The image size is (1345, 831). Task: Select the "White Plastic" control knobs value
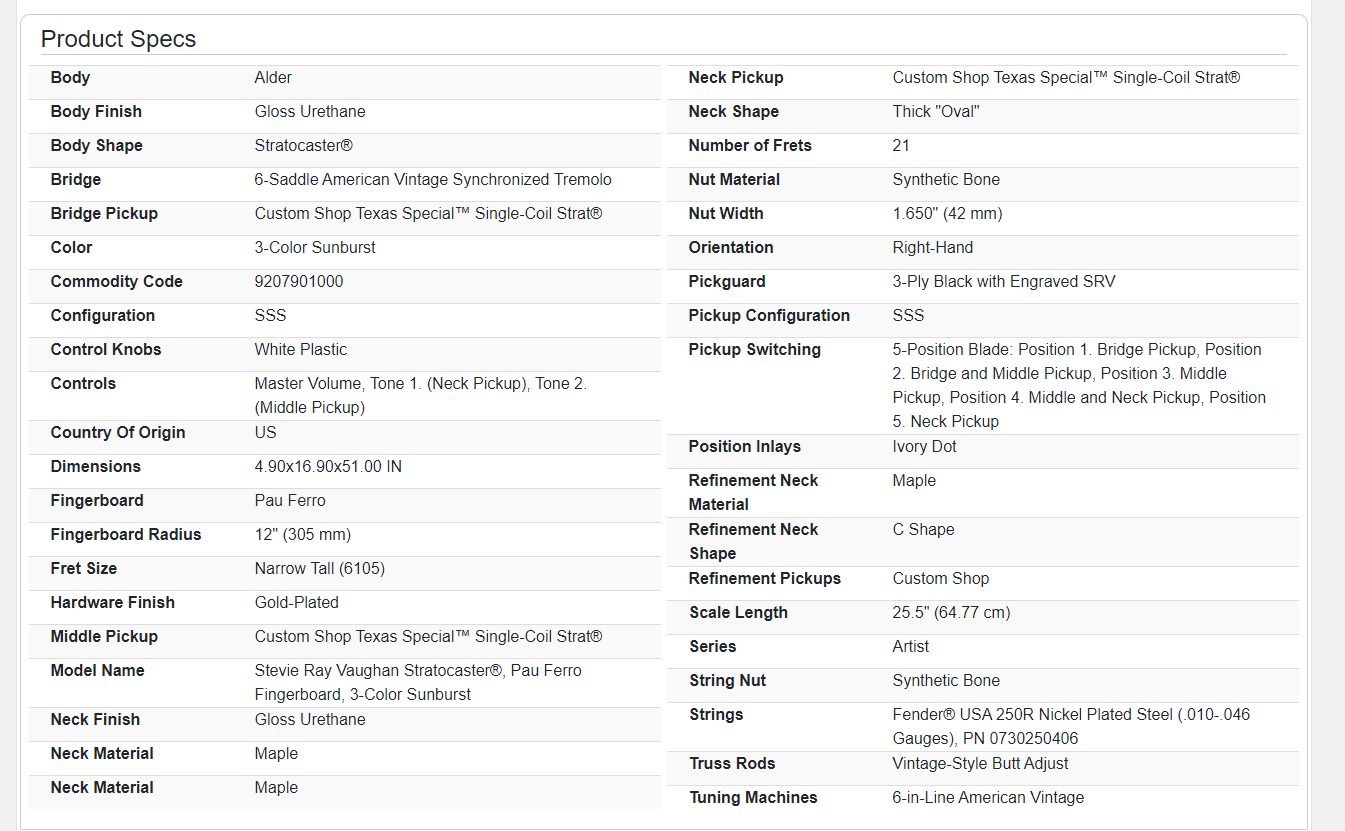[x=300, y=350]
